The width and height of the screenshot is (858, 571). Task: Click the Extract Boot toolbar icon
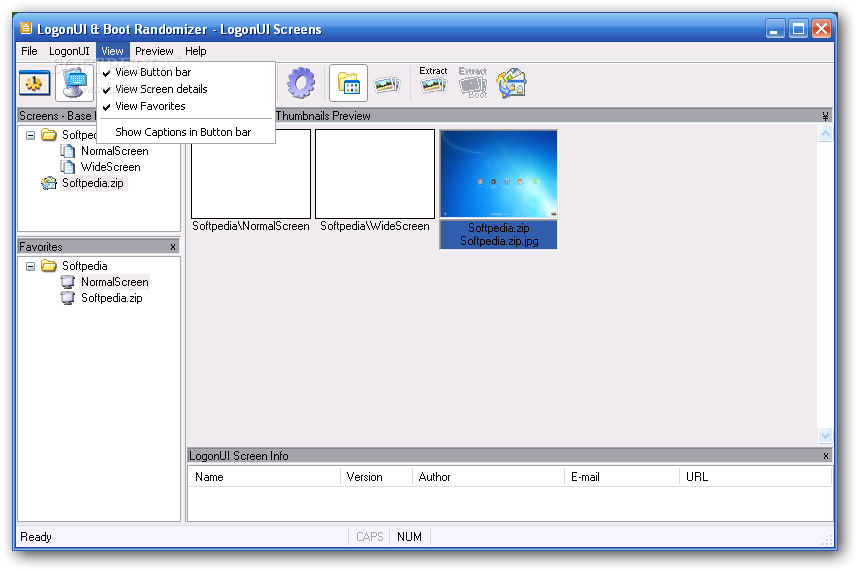coord(473,83)
